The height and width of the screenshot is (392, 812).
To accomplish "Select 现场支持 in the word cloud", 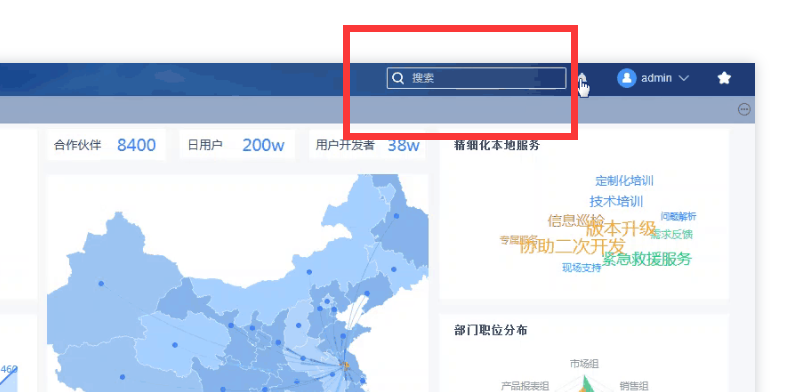I will [x=582, y=268].
